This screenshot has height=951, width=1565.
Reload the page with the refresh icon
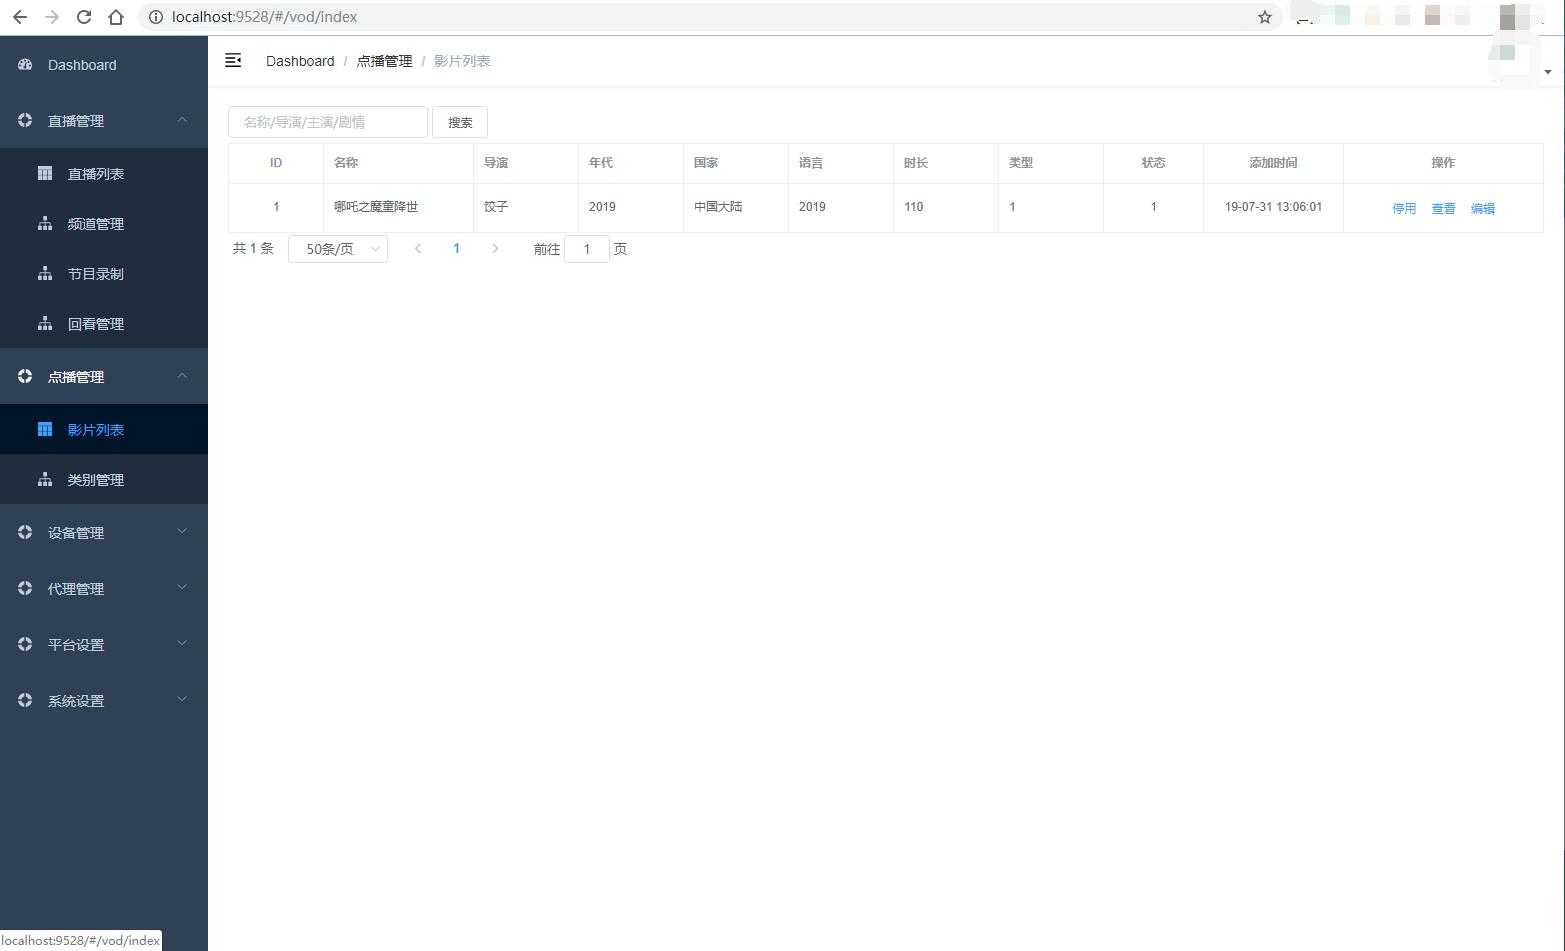tap(84, 17)
